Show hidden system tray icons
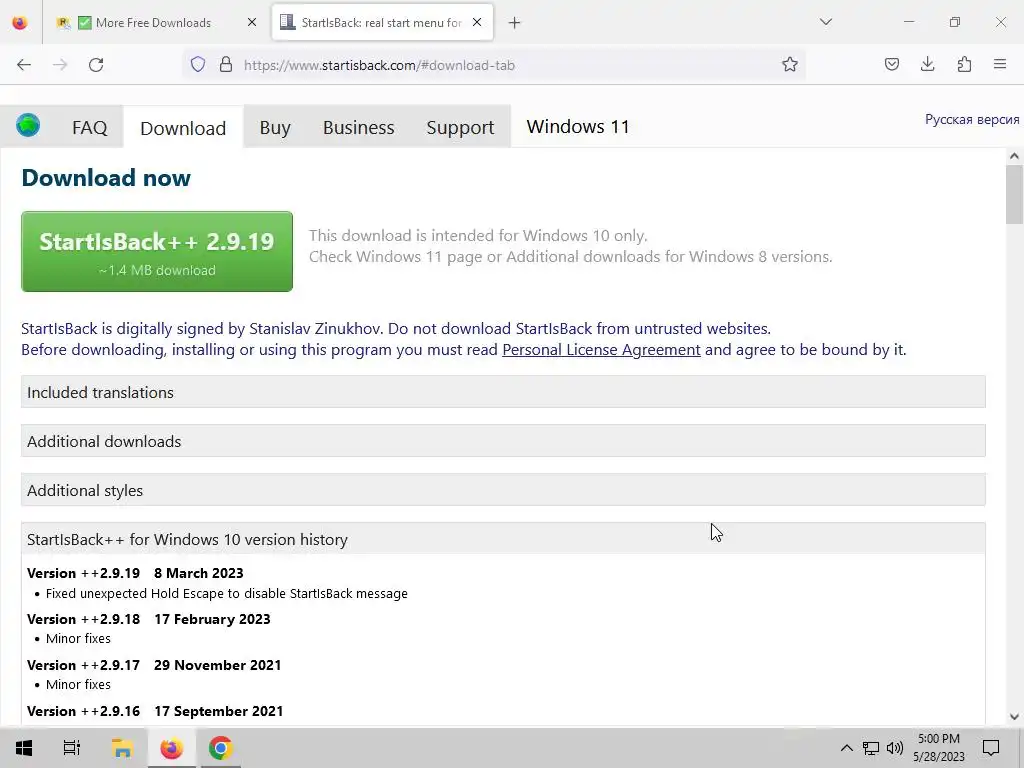1024x768 pixels. coord(846,748)
